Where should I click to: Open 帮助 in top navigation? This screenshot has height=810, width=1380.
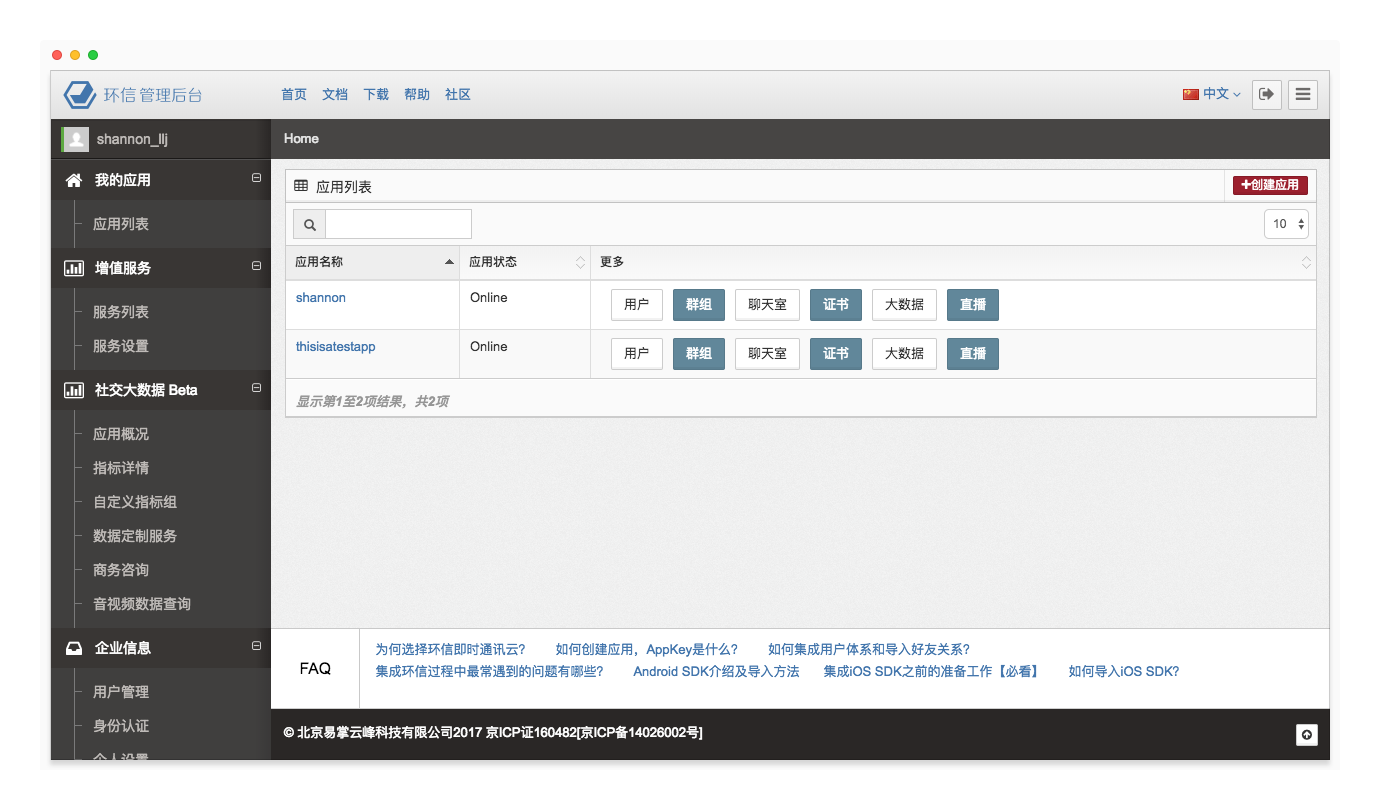(x=417, y=94)
